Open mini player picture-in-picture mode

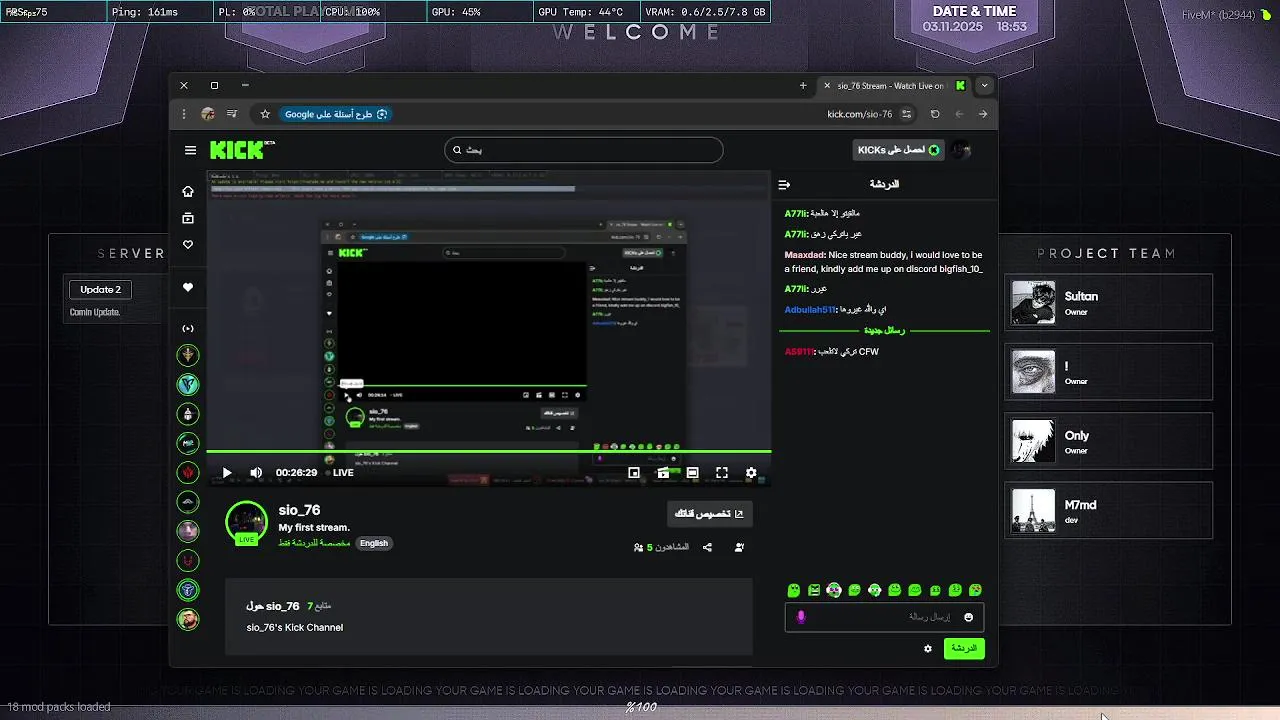pos(634,473)
